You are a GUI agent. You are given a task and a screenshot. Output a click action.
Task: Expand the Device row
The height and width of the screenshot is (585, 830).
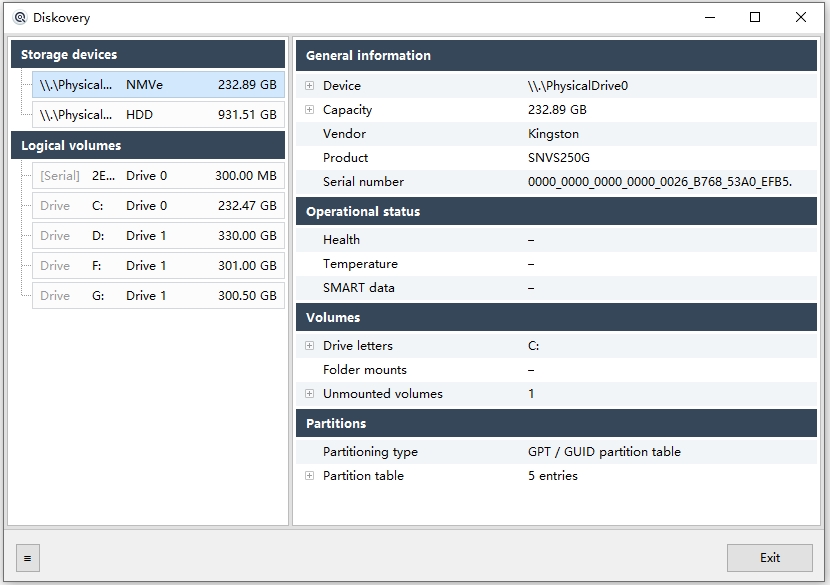point(310,85)
